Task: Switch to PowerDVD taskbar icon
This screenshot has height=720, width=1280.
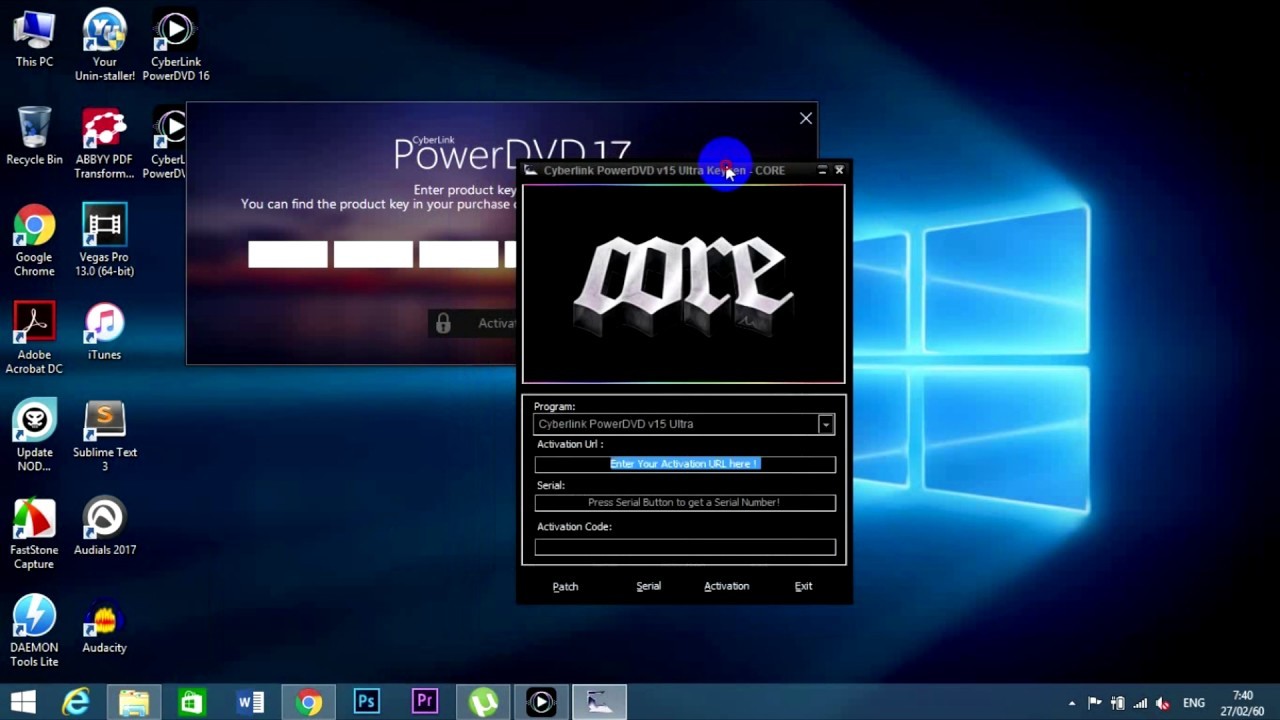Action: (541, 702)
